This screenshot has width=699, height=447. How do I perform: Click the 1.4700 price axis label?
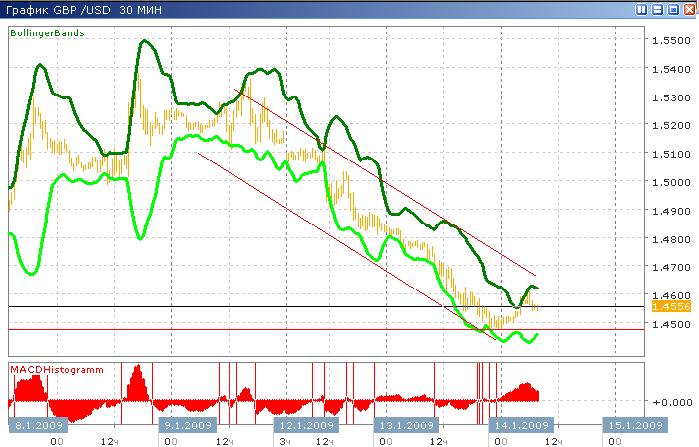(x=667, y=268)
